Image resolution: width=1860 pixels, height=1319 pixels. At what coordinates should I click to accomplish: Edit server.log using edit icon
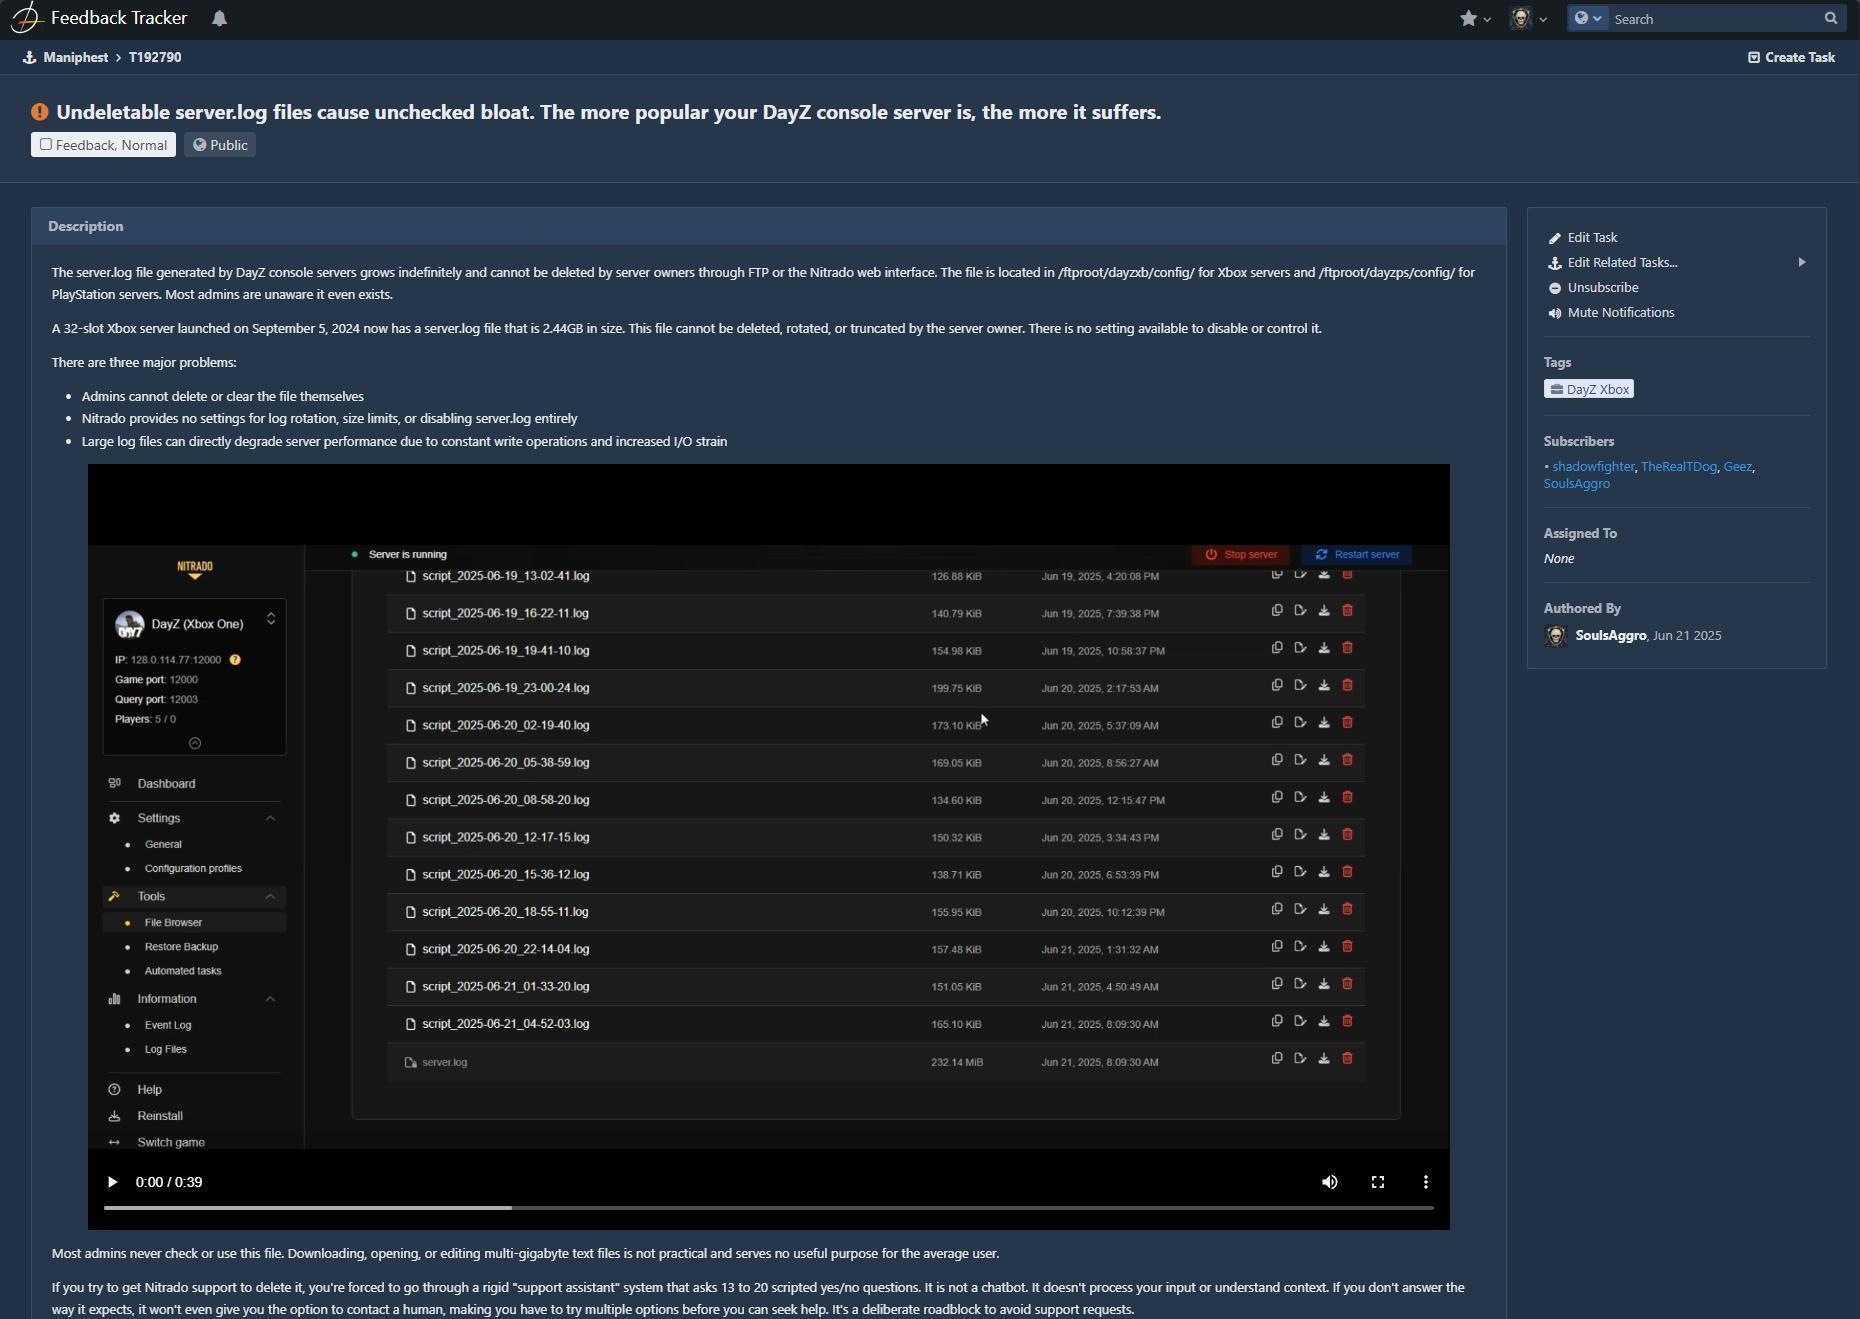click(1300, 1058)
